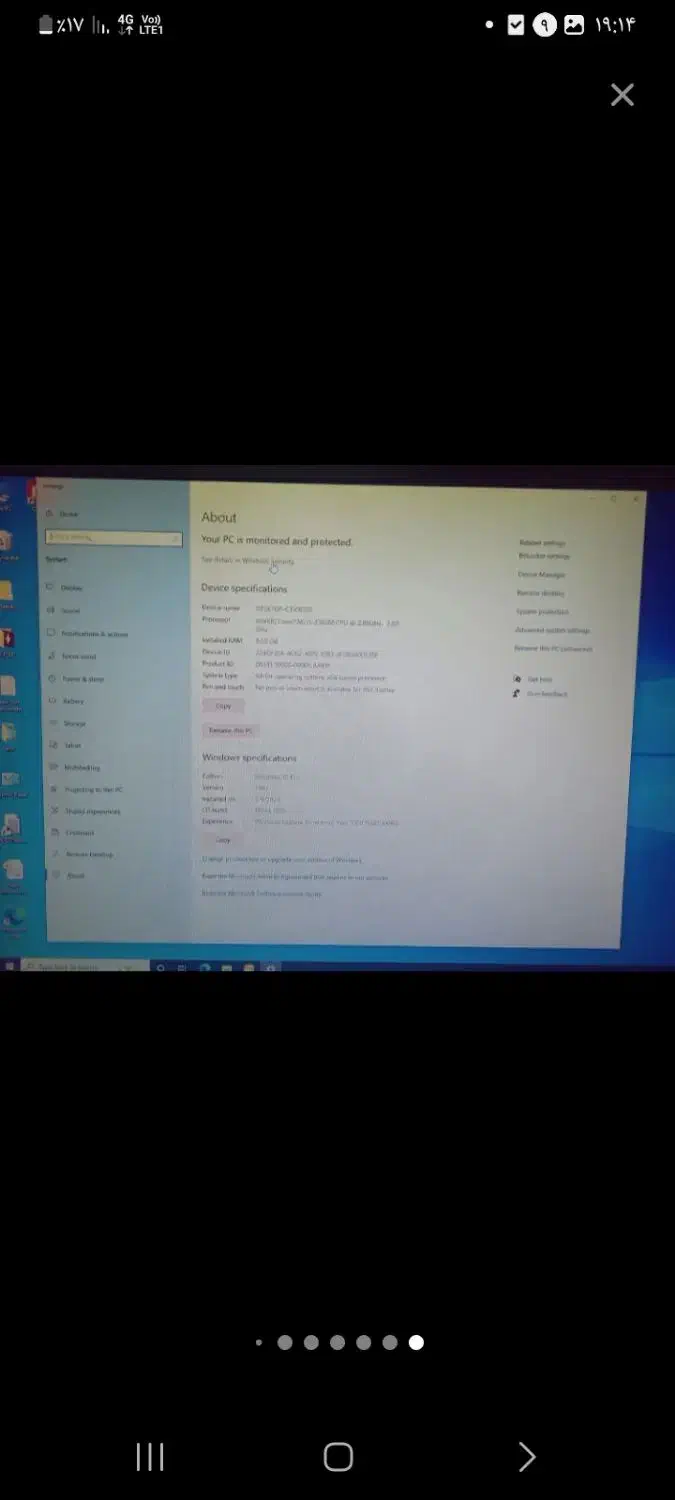Go to Notifications & actions
Screen dimensions: 675x1500
coord(88,634)
